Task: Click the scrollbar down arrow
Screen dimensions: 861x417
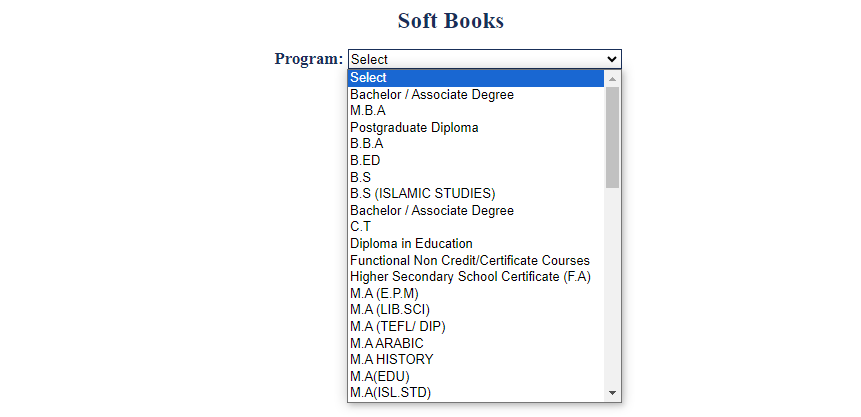Action: pos(613,393)
